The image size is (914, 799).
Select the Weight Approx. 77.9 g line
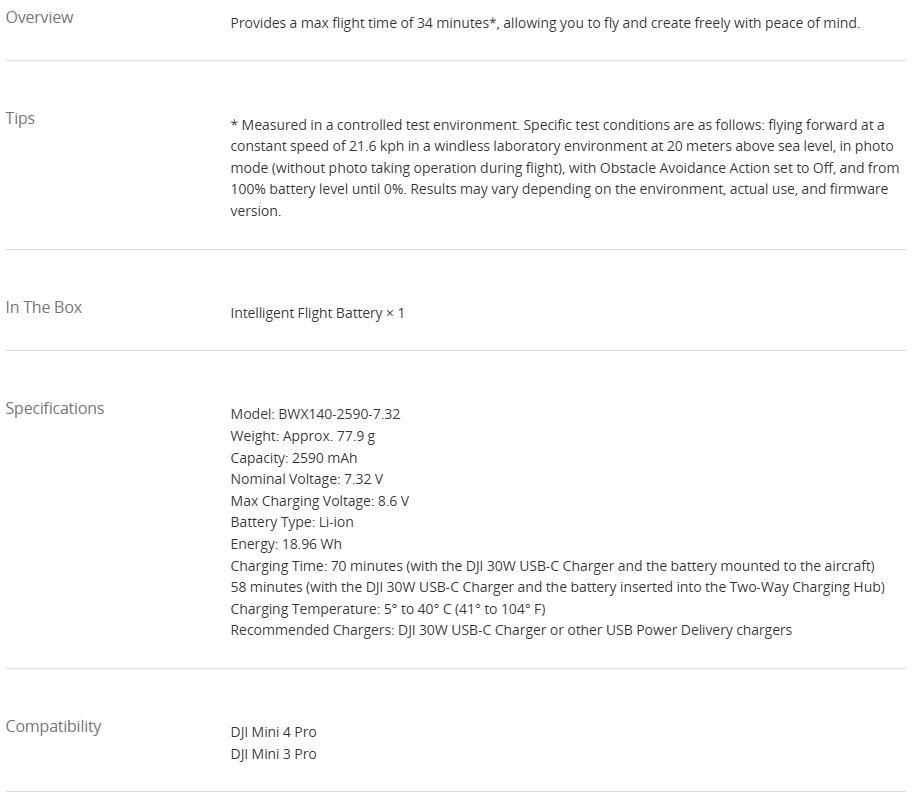[302, 436]
